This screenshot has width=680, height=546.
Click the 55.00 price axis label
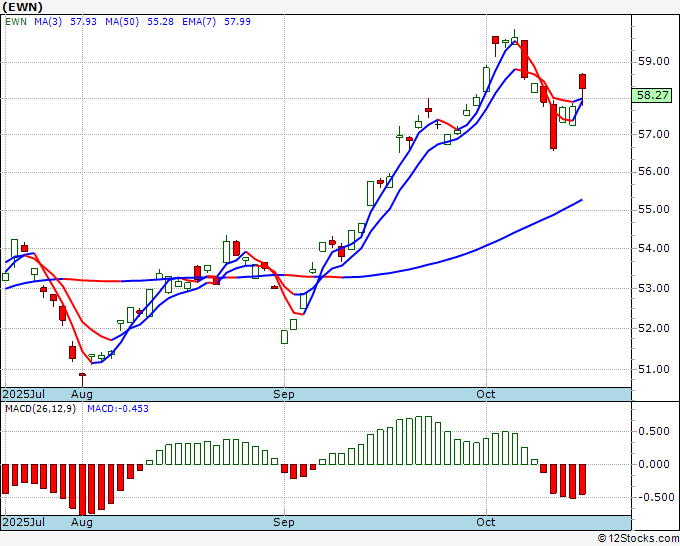pos(654,209)
